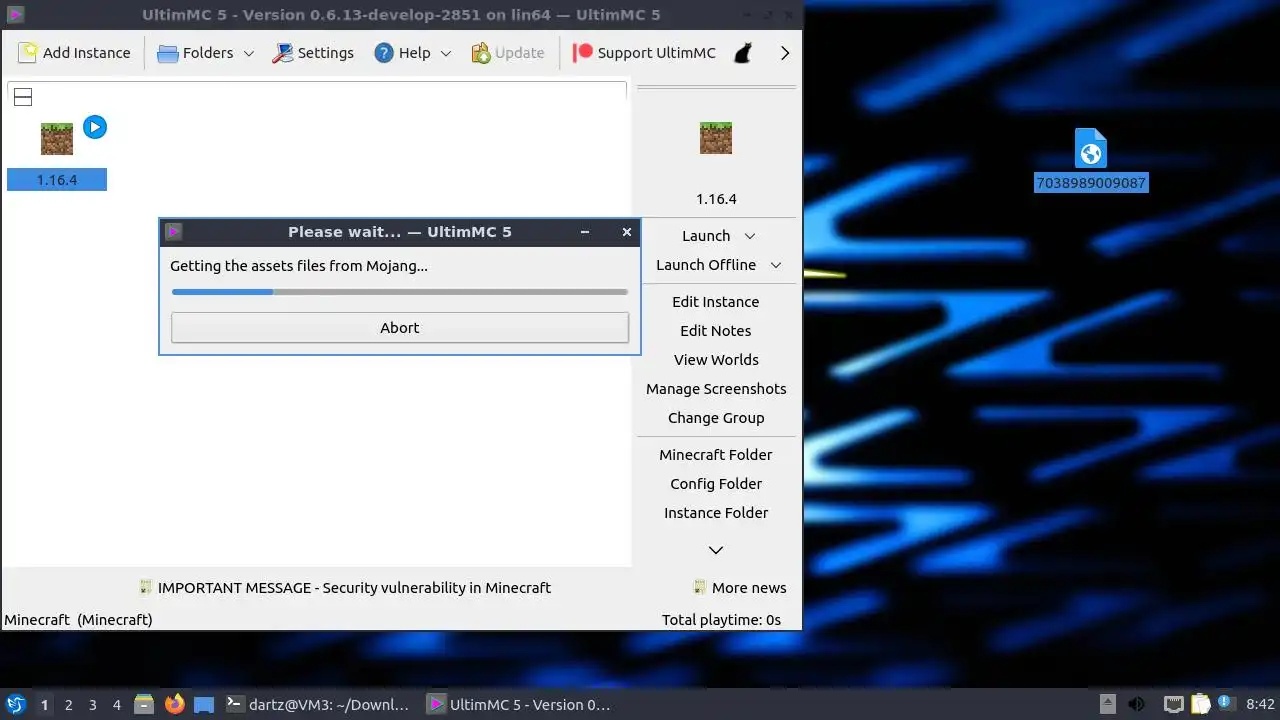This screenshot has width=1280, height=720.
Task: Open Minecraft Folder
Action: pos(716,455)
